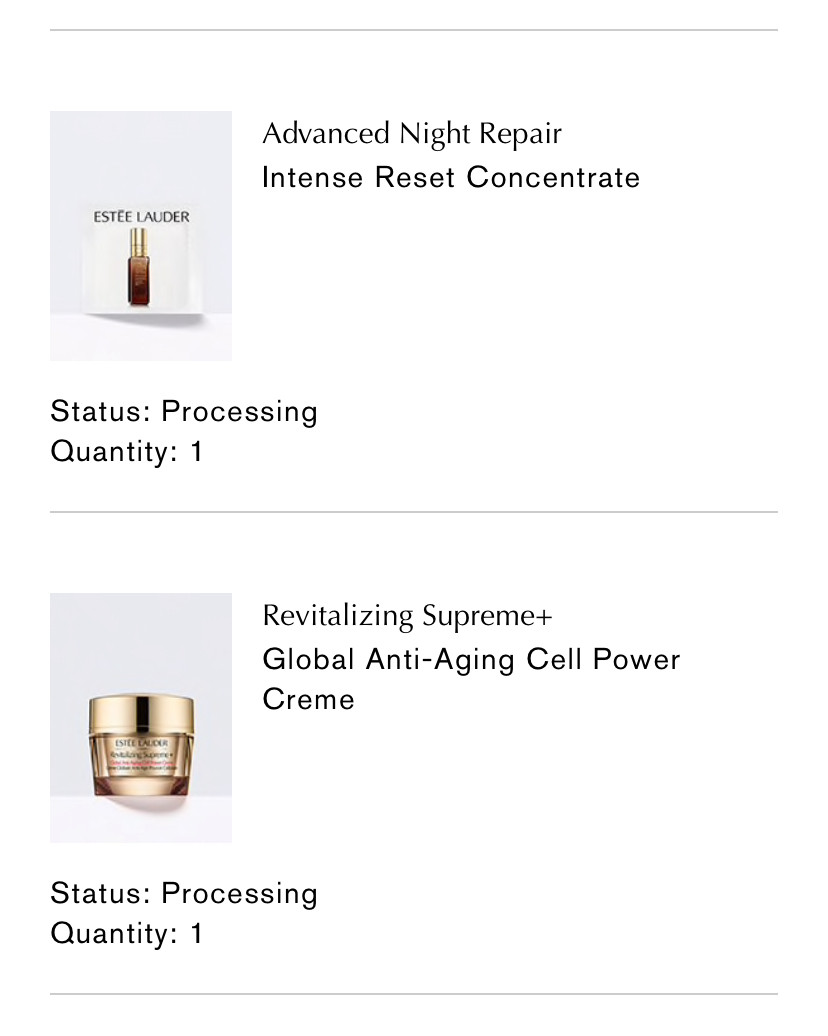
Task: Click the Revitalizing Supreme+ product title
Action: coord(407,616)
